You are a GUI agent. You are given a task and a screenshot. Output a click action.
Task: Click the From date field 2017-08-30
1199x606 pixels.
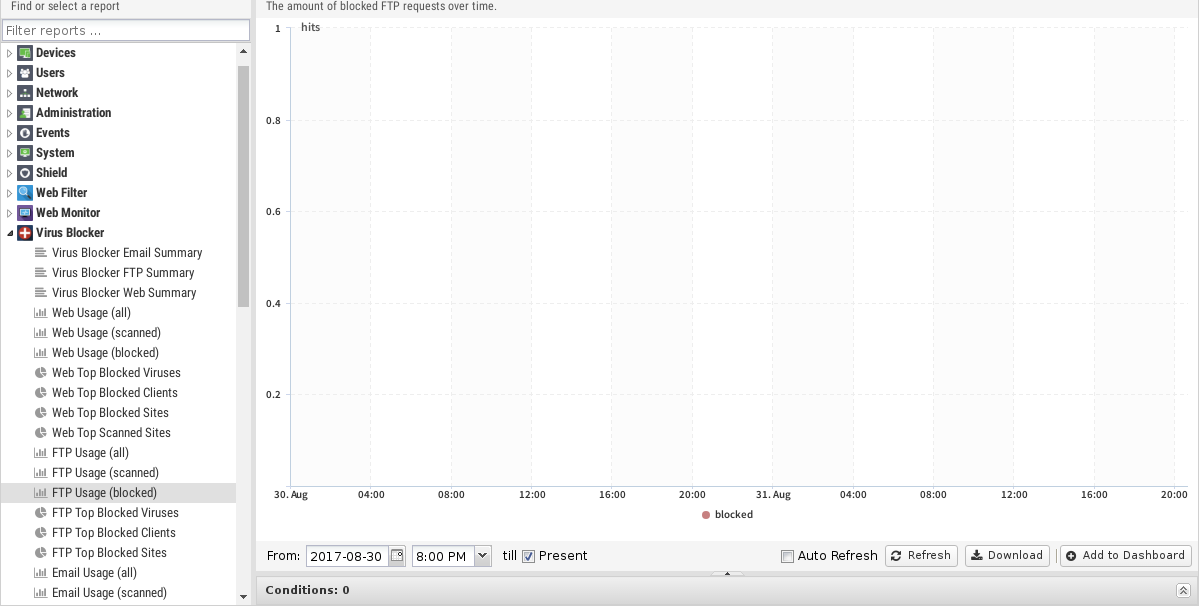(347, 556)
